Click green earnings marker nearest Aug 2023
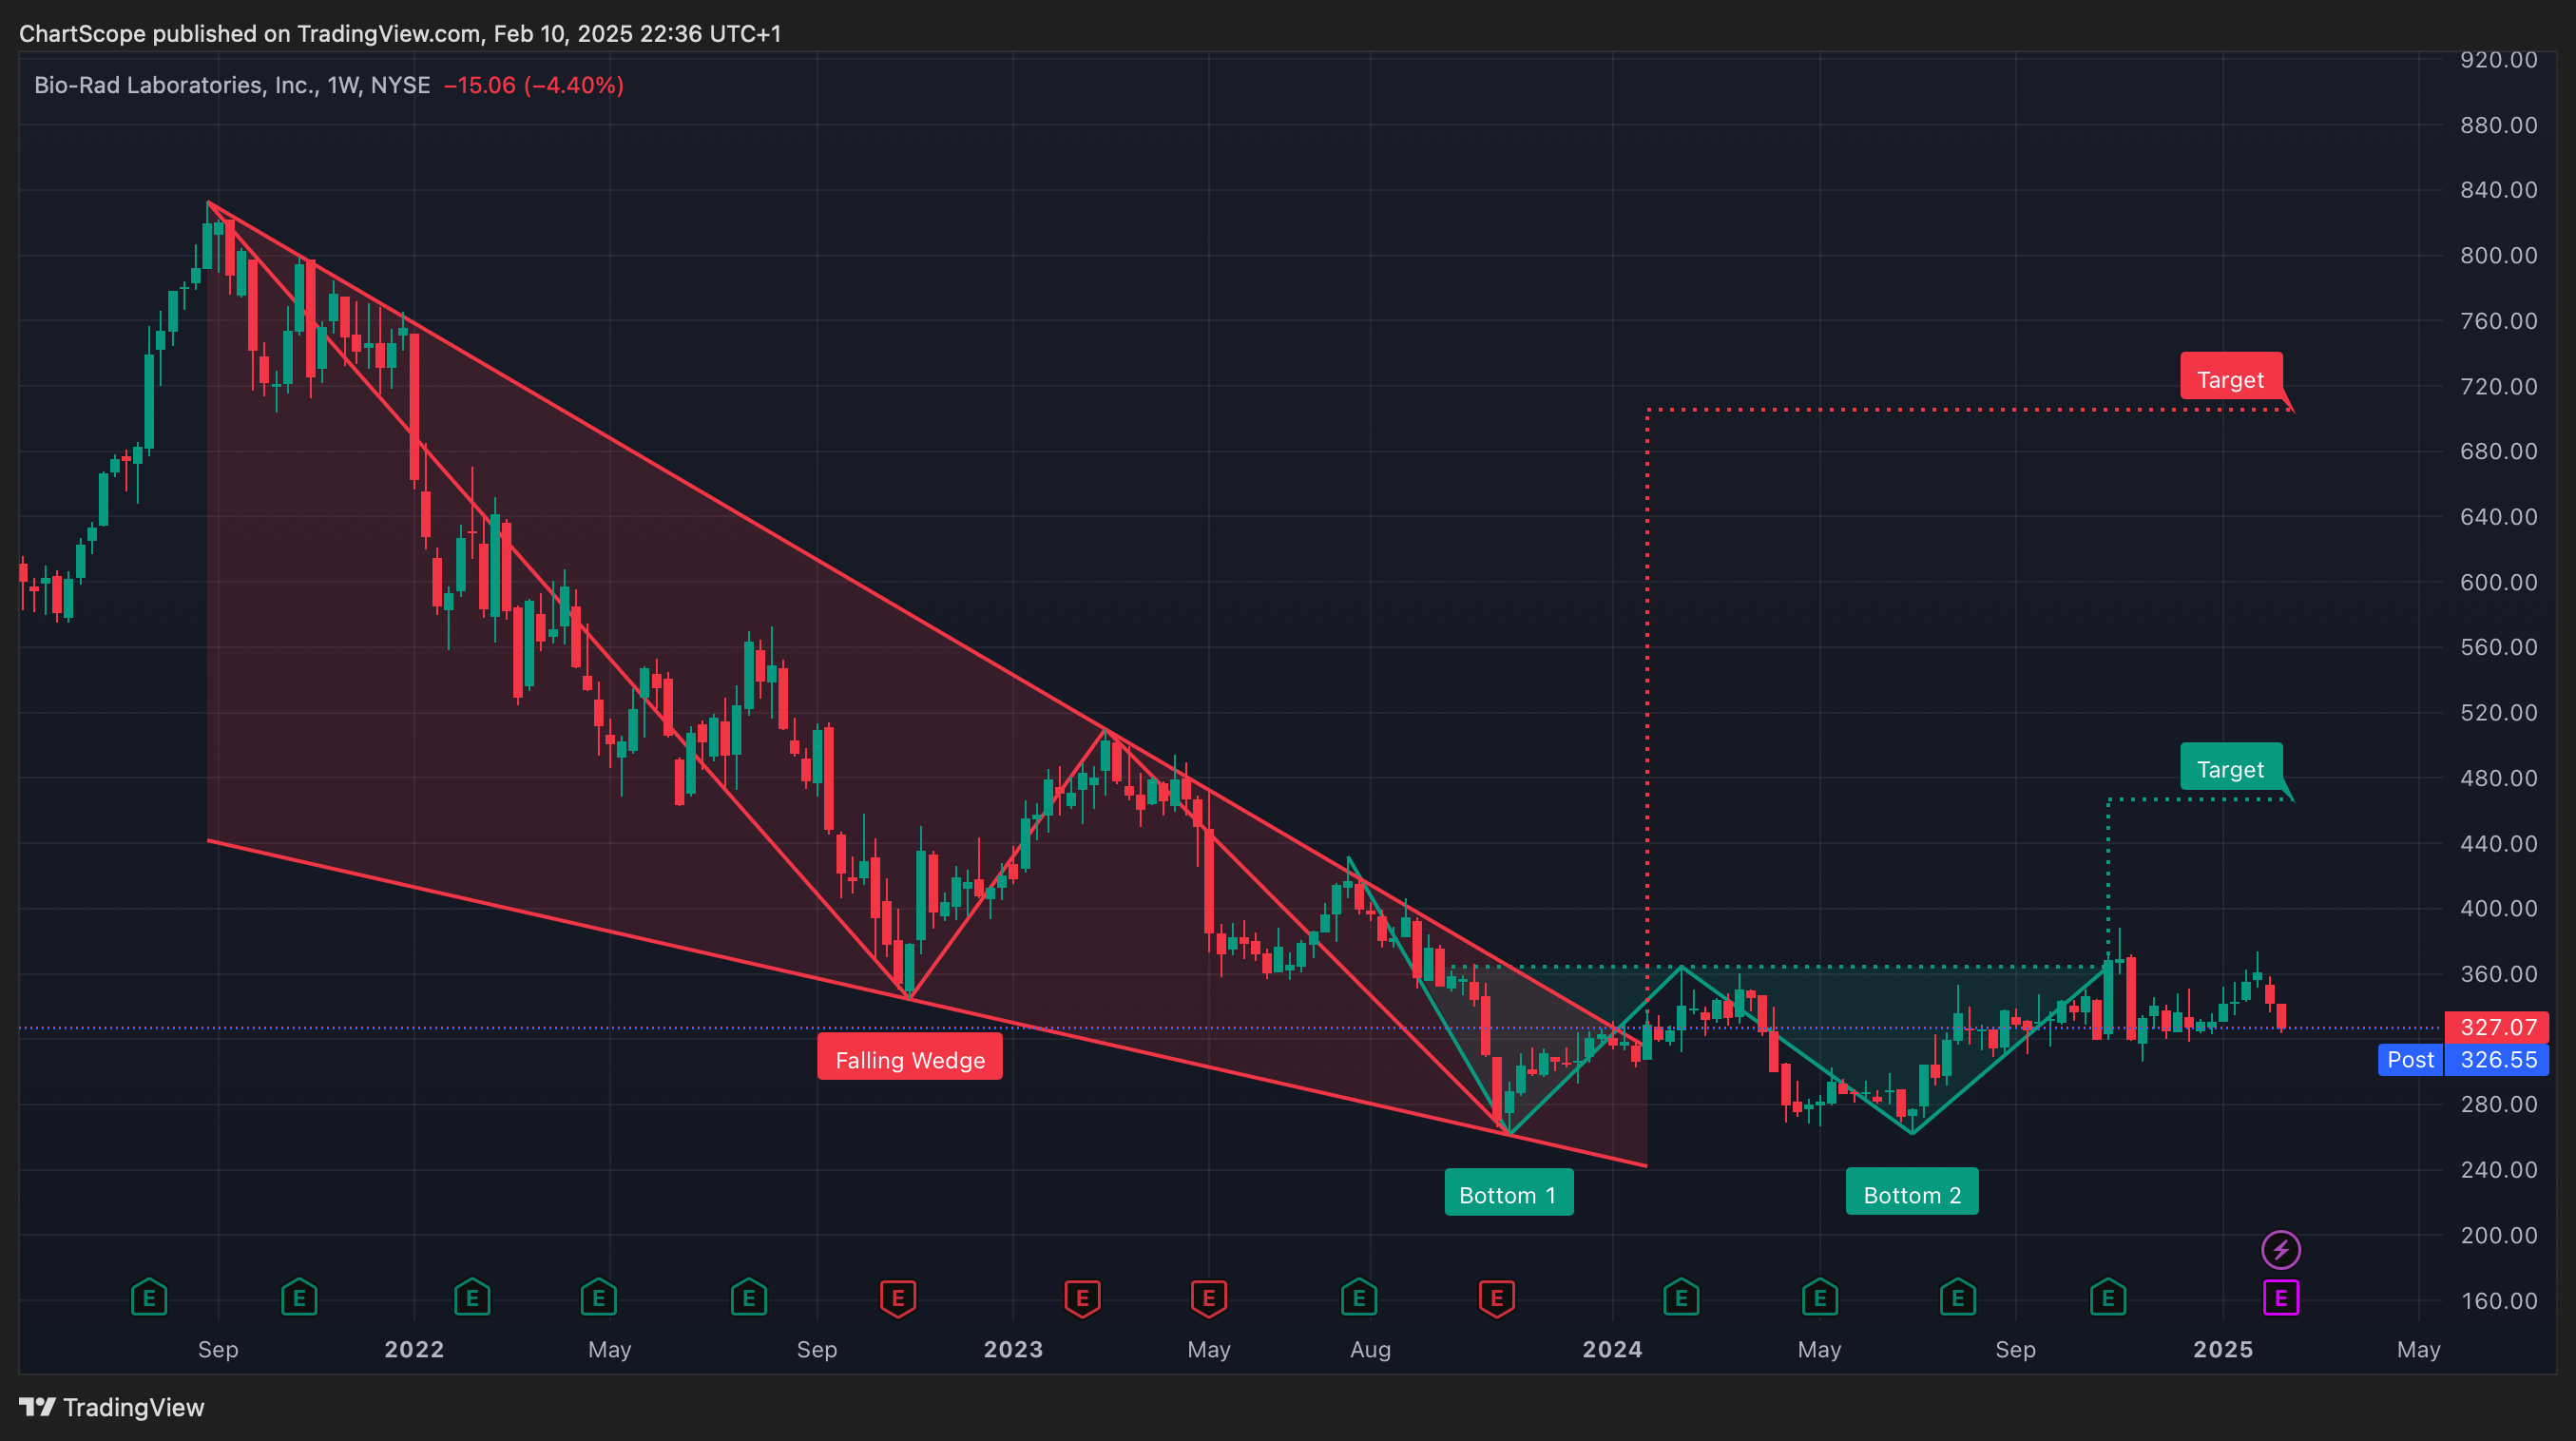Image resolution: width=2576 pixels, height=1441 pixels. (x=1359, y=1298)
